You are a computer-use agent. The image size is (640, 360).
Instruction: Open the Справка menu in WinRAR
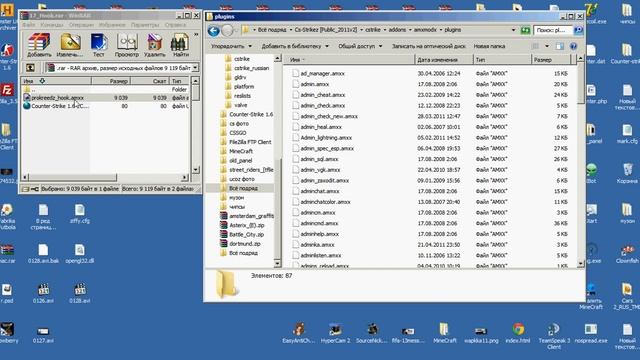[x=175, y=25]
